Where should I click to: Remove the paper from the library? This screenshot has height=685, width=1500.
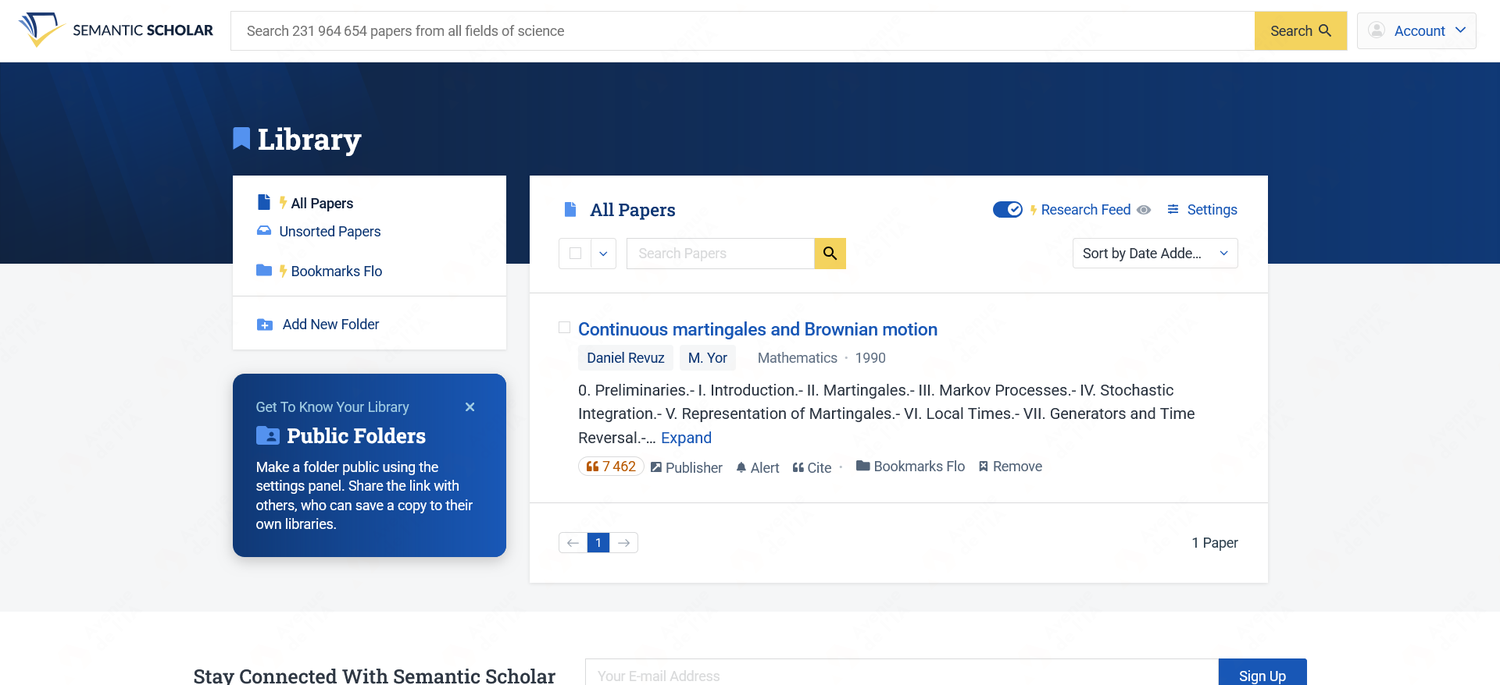coord(1010,467)
